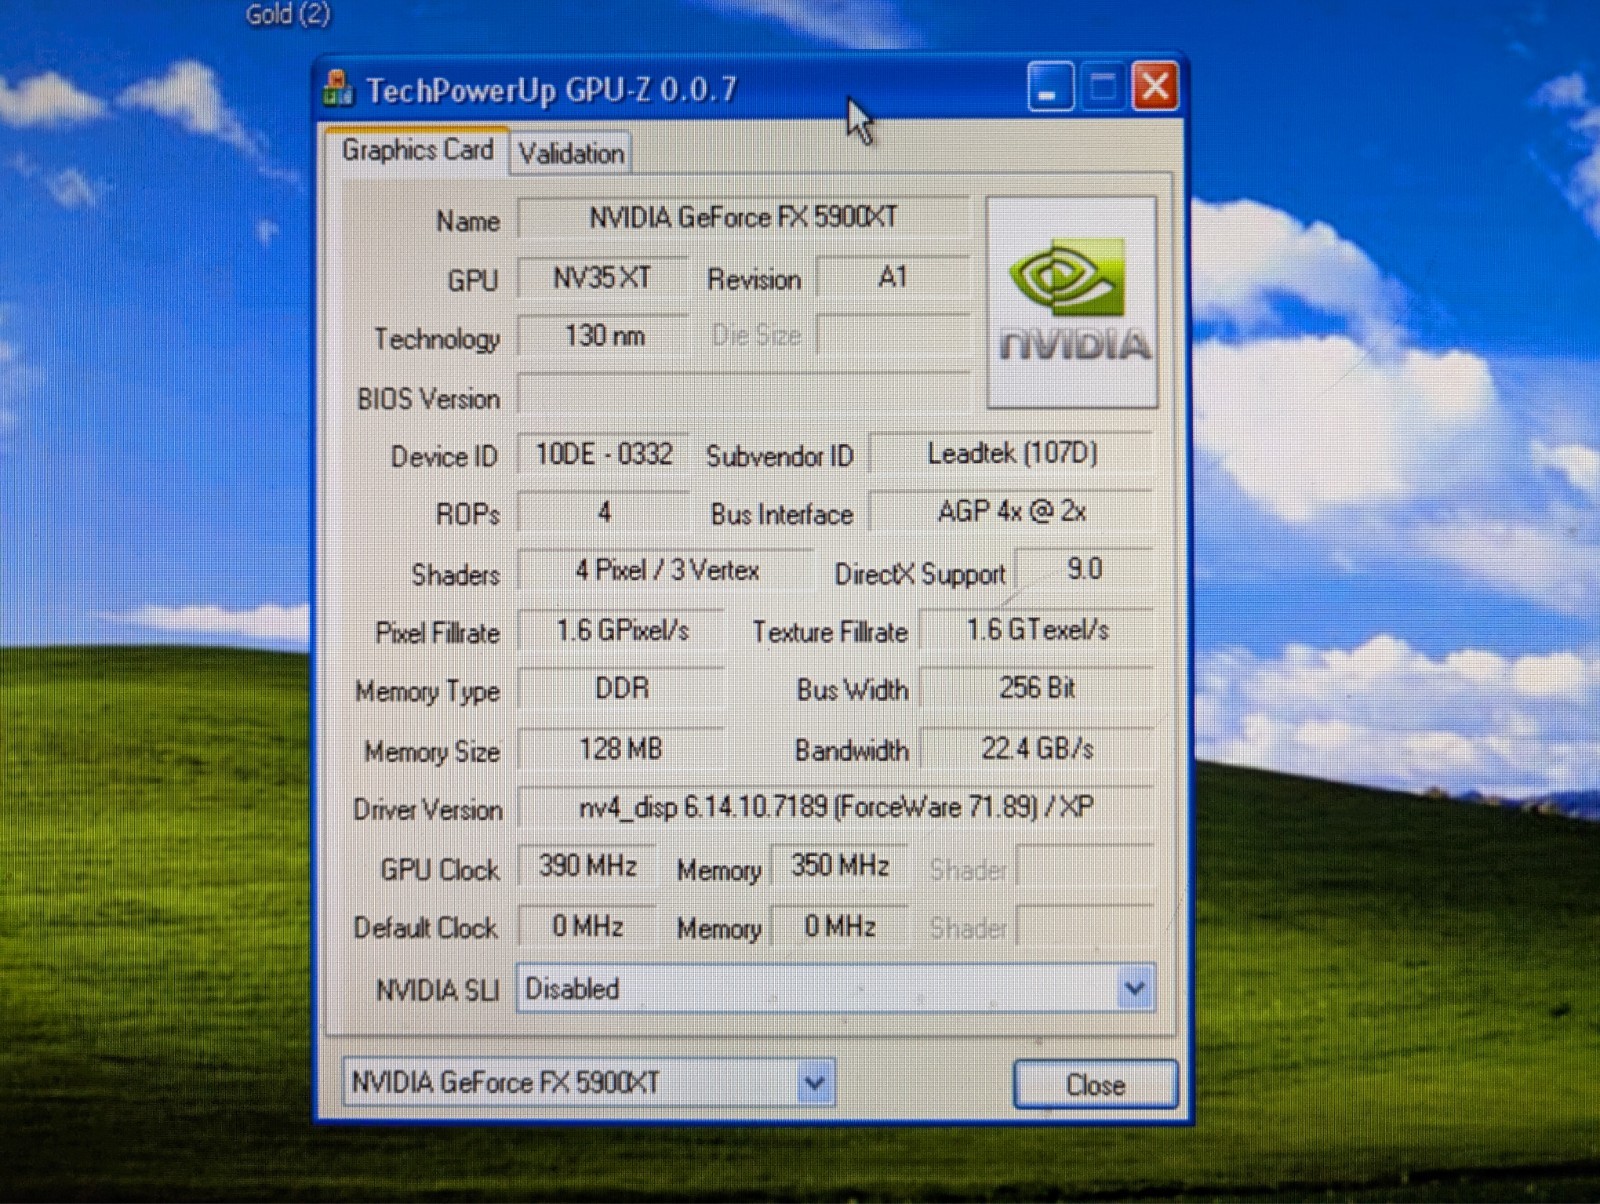This screenshot has width=1600, height=1204.
Task: Click the BIOS Version label
Action: click(428, 399)
